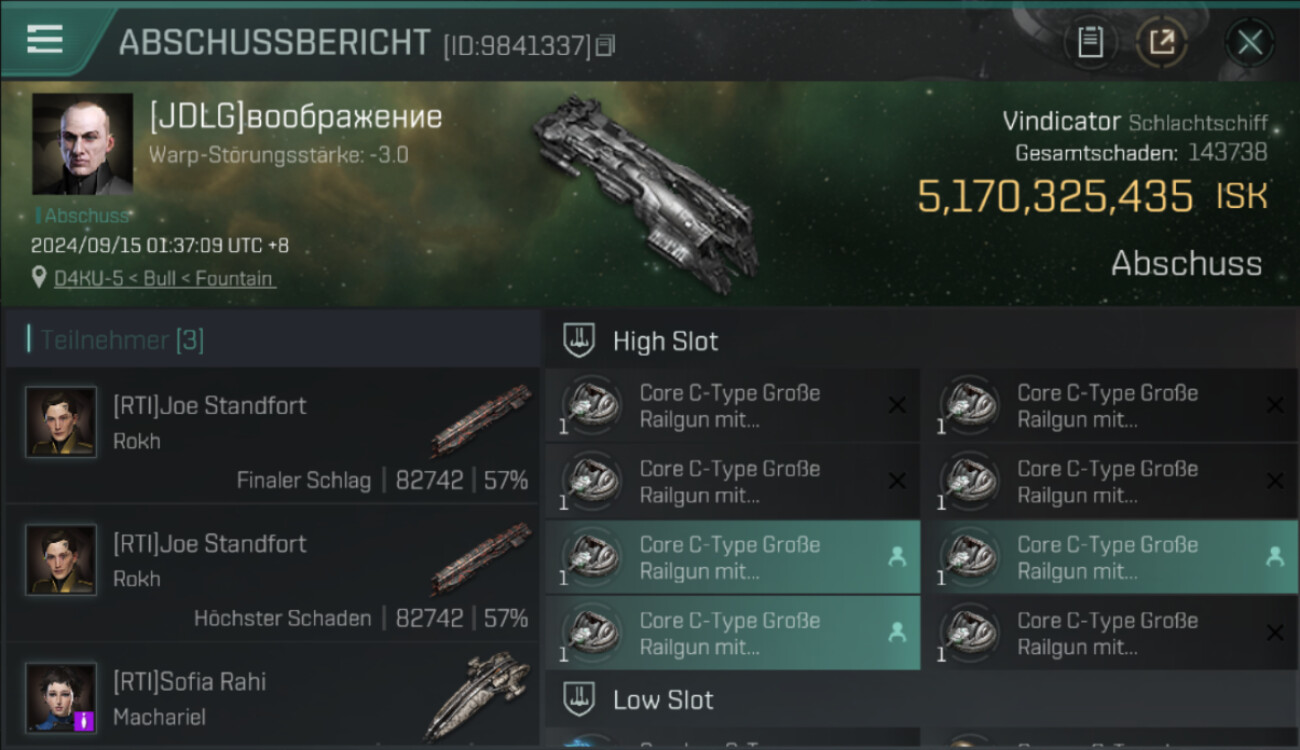Open the hamburger menu icon
1300x750 pixels.
tap(45, 39)
